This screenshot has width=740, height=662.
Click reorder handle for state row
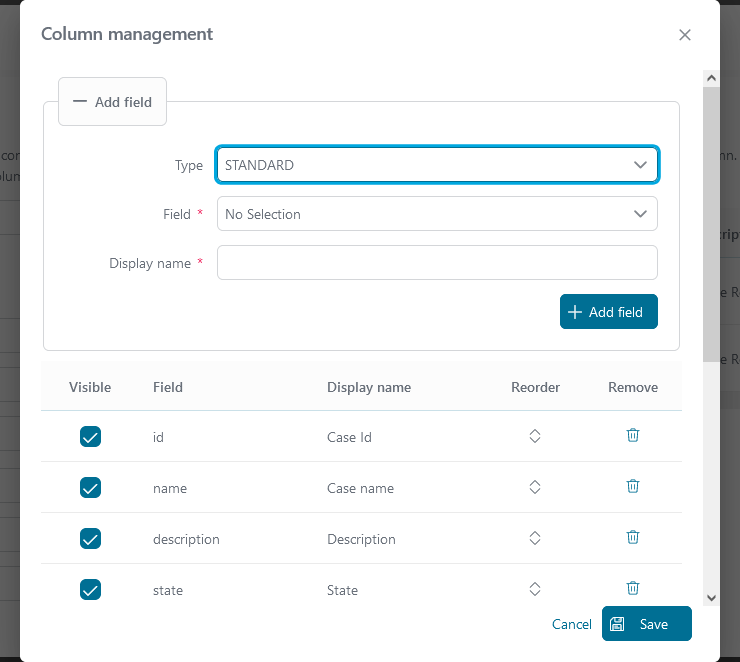(535, 589)
